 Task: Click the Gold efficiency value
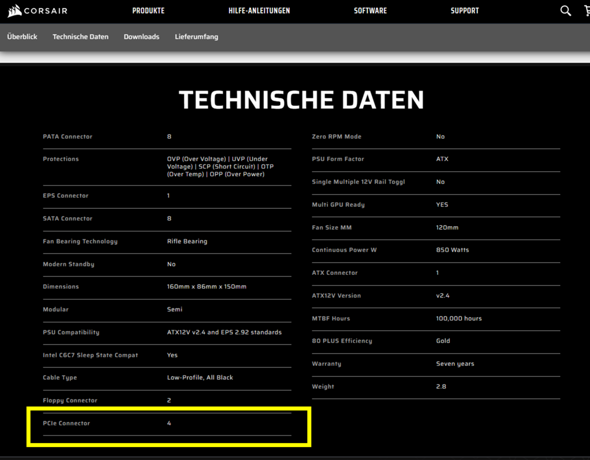click(443, 341)
